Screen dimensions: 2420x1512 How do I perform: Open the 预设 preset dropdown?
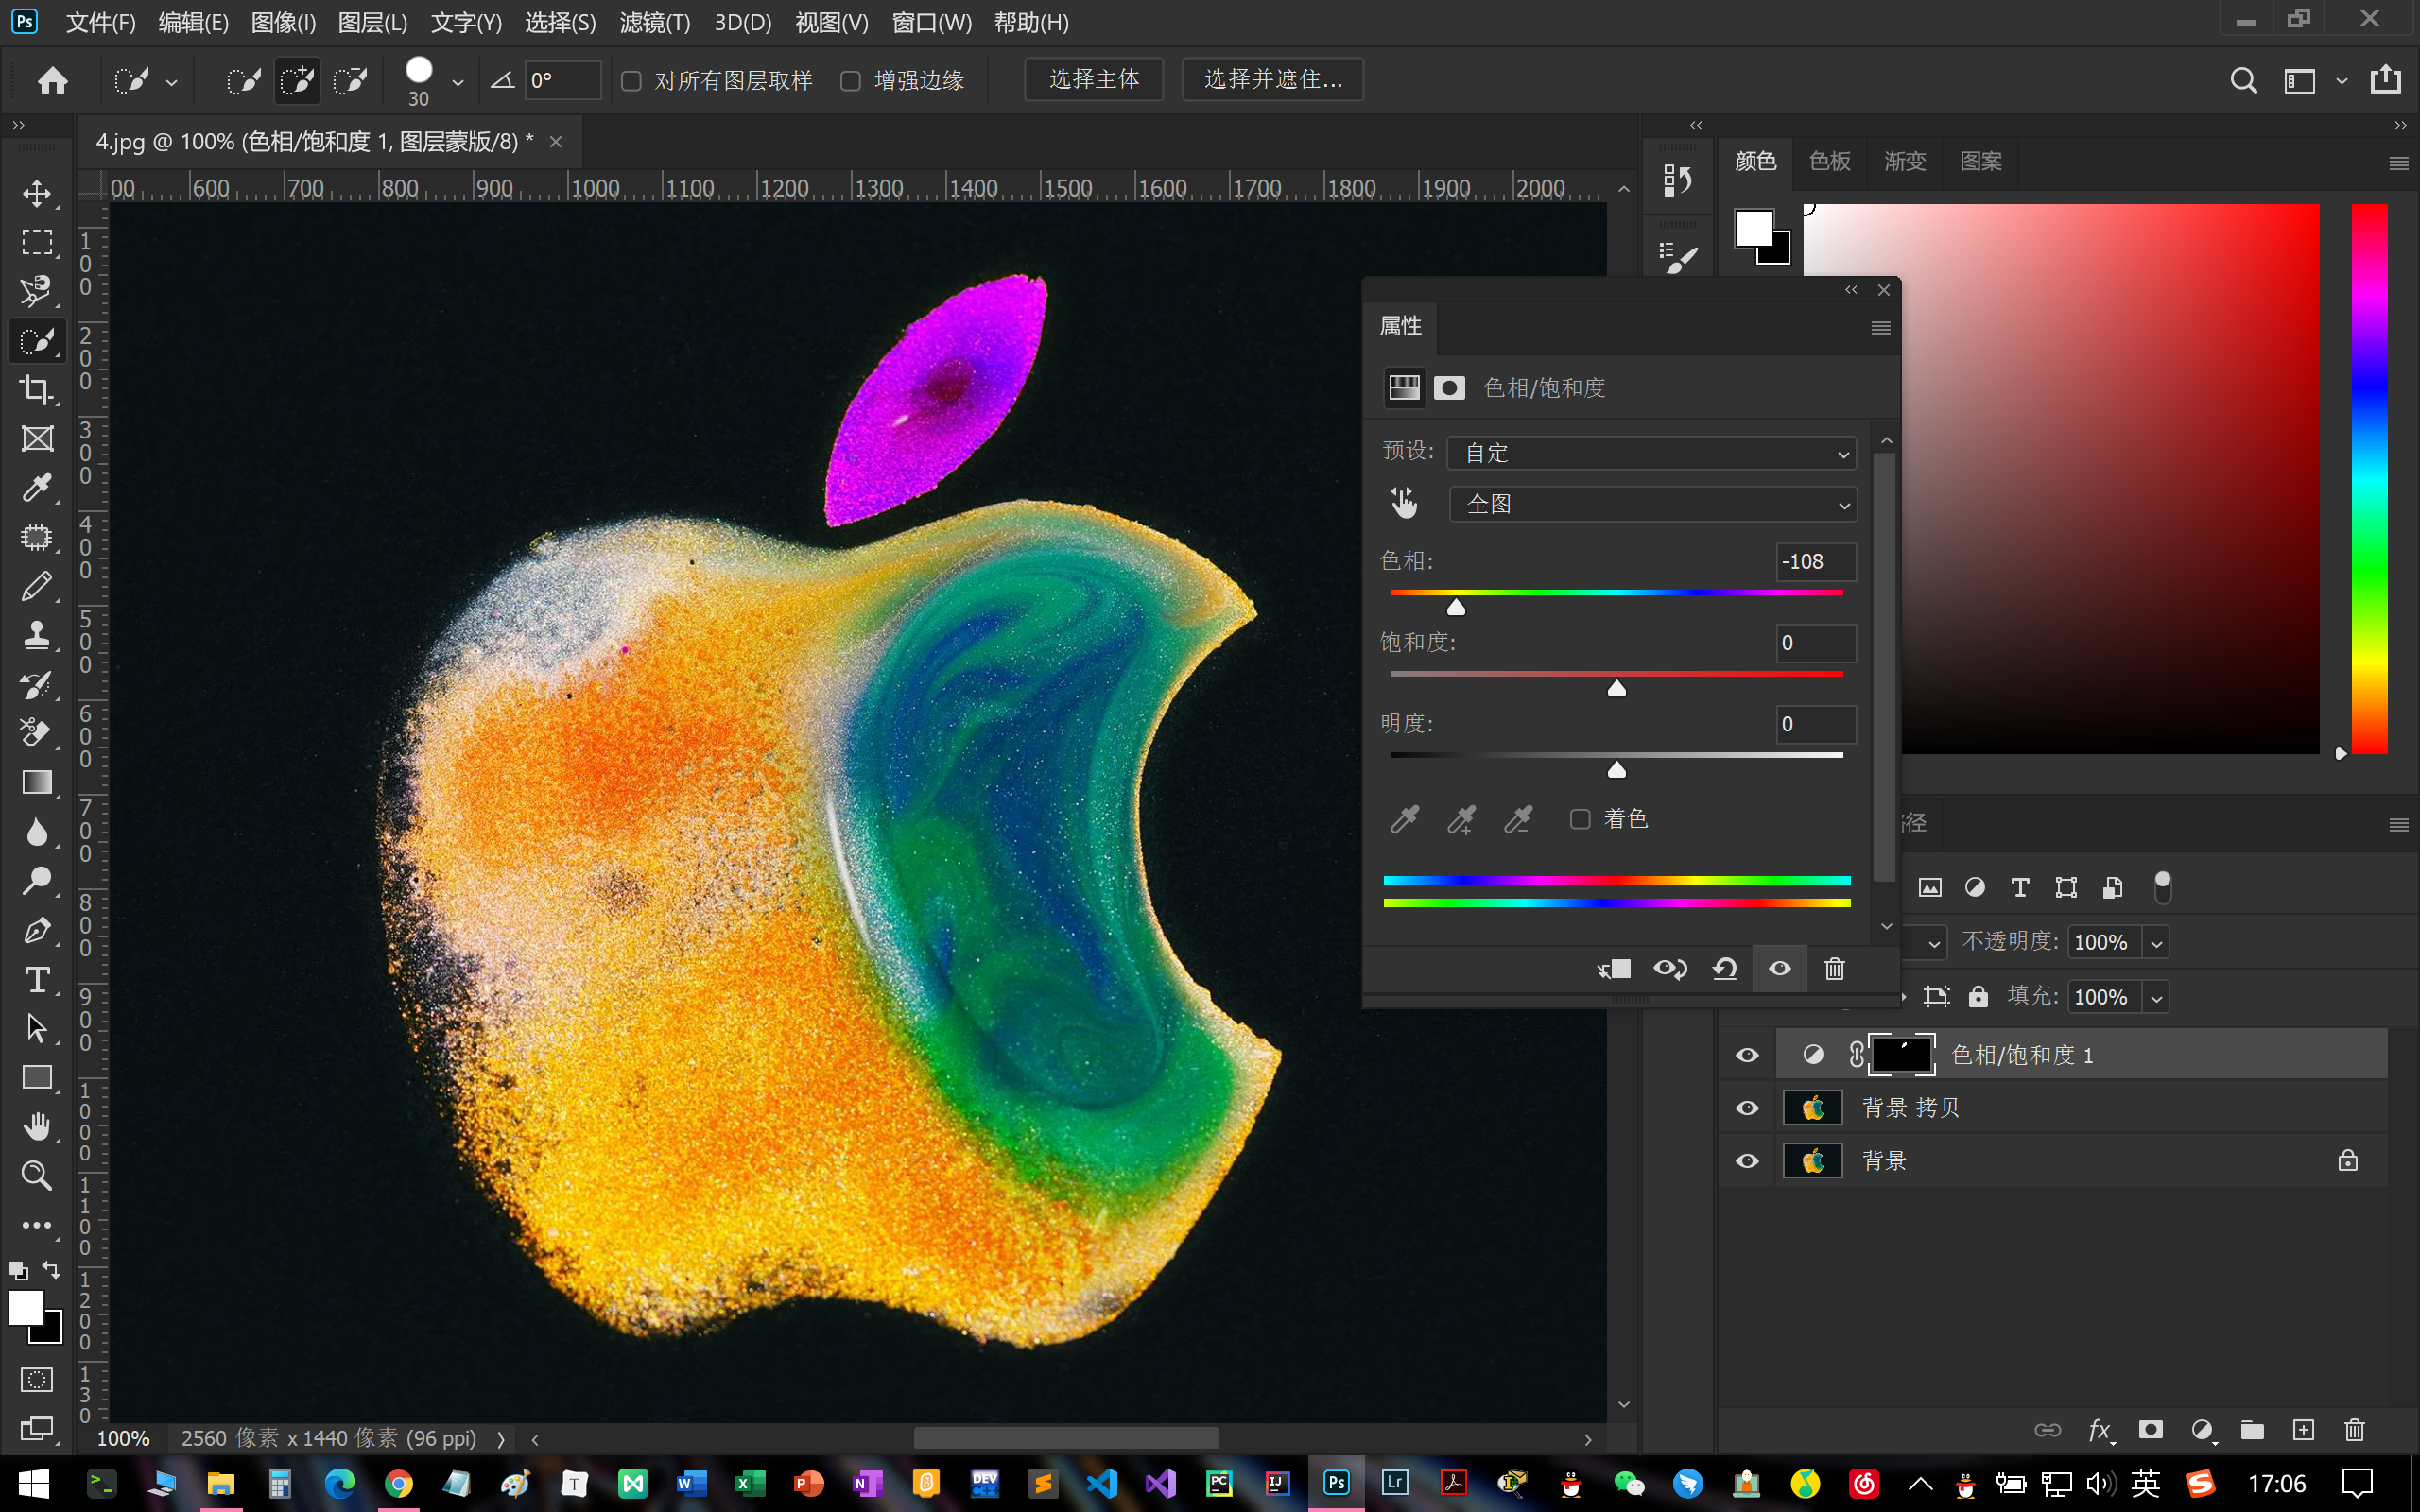pyautogui.click(x=1651, y=453)
